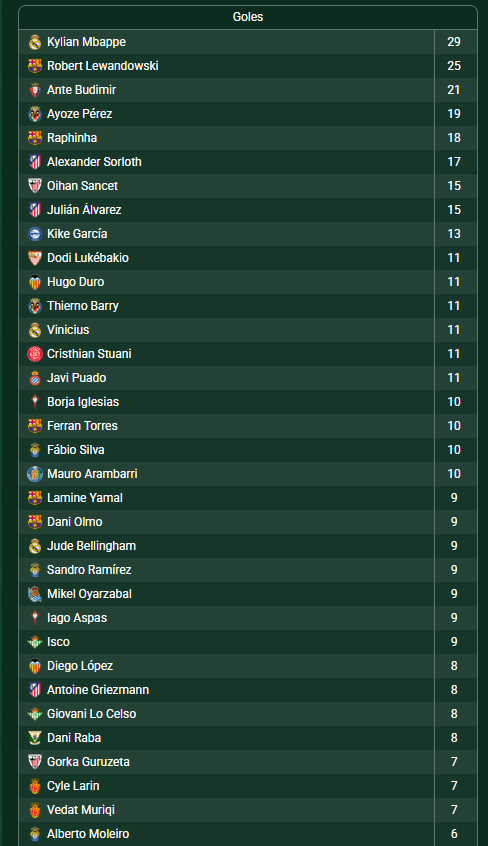Viewport: 488px width, 846px height.
Task: Click the Real Sociedad crest by Mikel Oyarzabal
Action: [35, 594]
